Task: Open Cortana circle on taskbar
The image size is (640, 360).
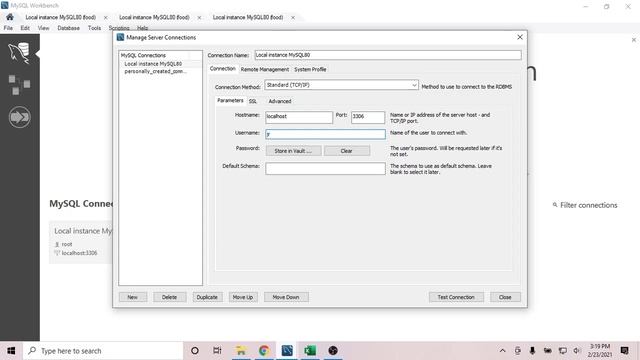Action: tap(195, 351)
